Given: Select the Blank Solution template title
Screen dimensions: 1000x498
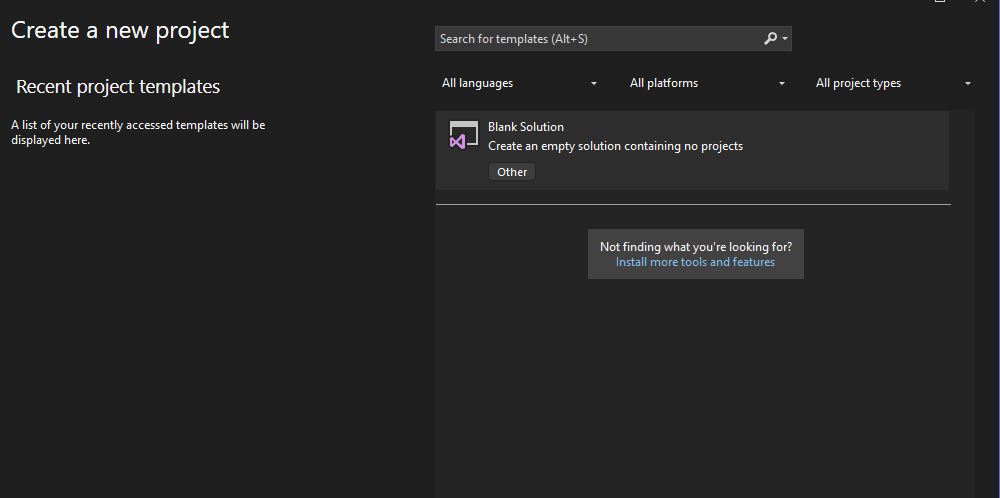Looking at the screenshot, I should pos(526,127).
